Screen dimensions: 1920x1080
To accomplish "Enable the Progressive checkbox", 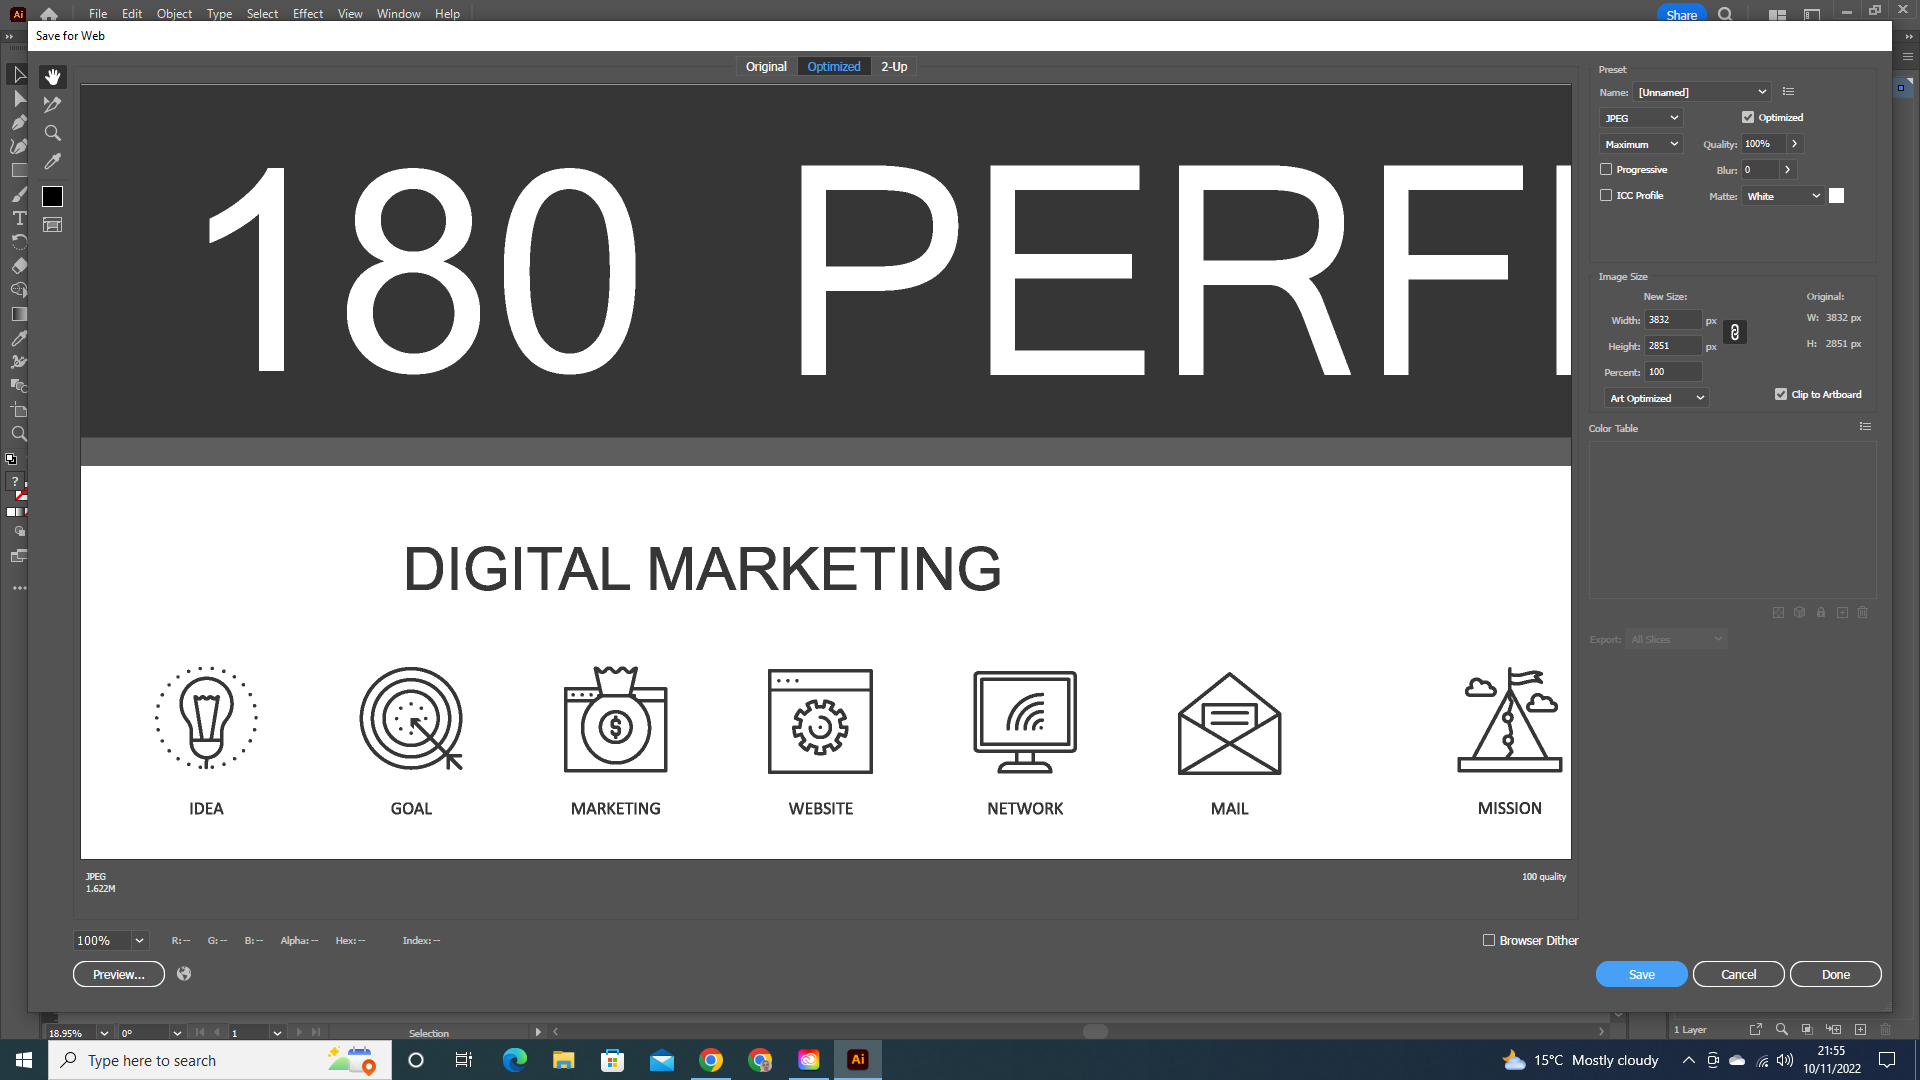I will coord(1606,169).
